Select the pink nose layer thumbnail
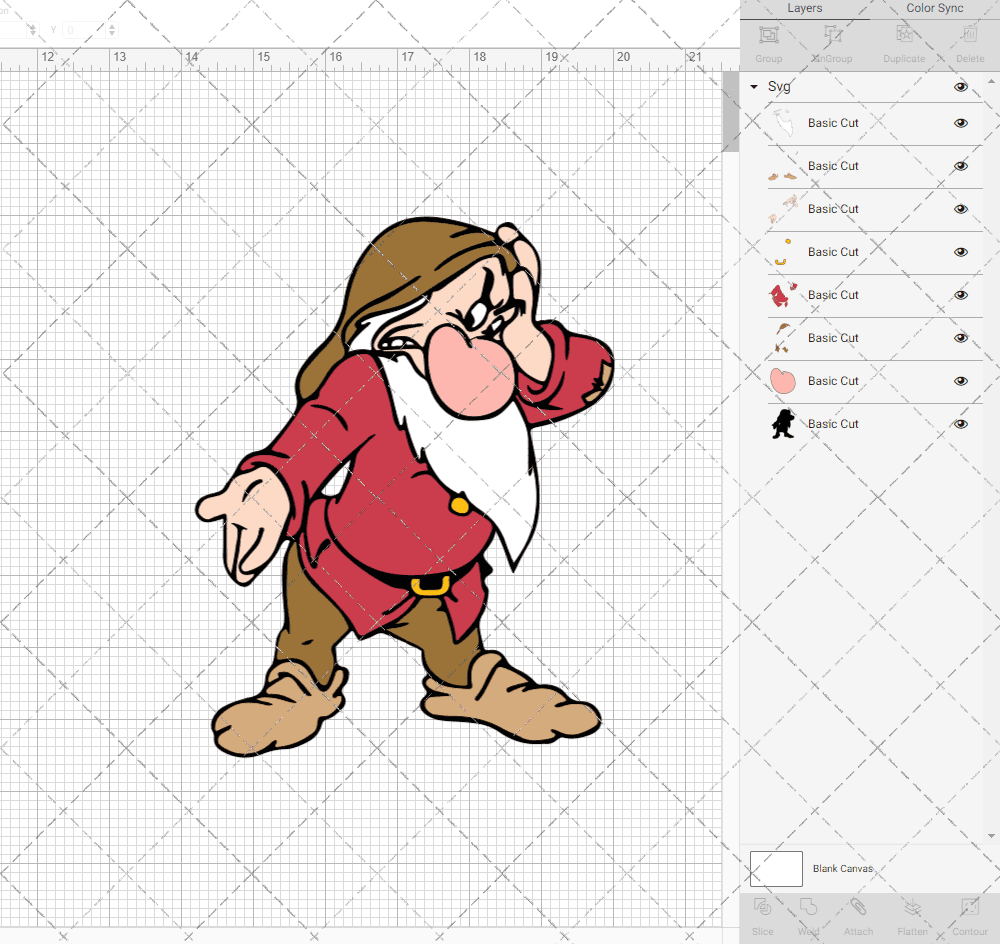This screenshot has height=944, width=1000. tap(783, 381)
